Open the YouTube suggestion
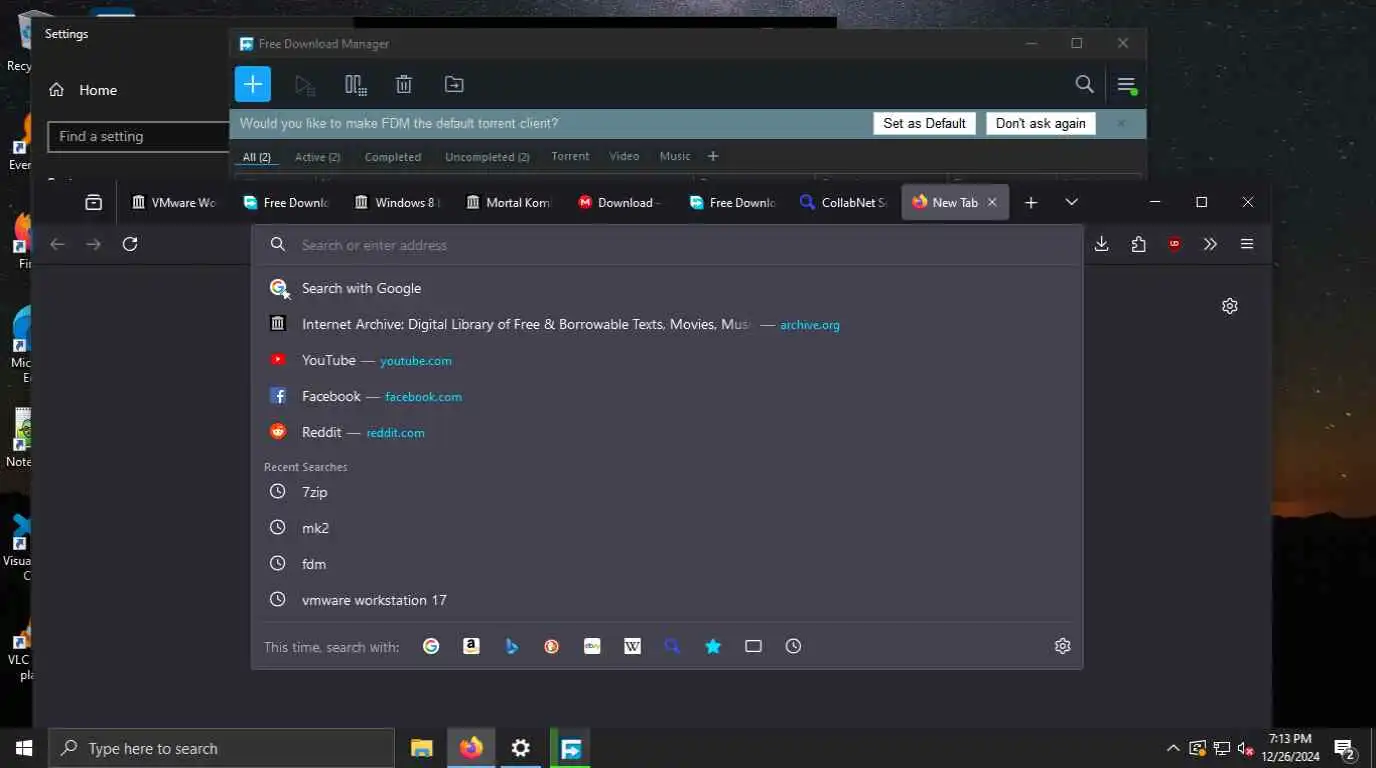 (x=667, y=360)
